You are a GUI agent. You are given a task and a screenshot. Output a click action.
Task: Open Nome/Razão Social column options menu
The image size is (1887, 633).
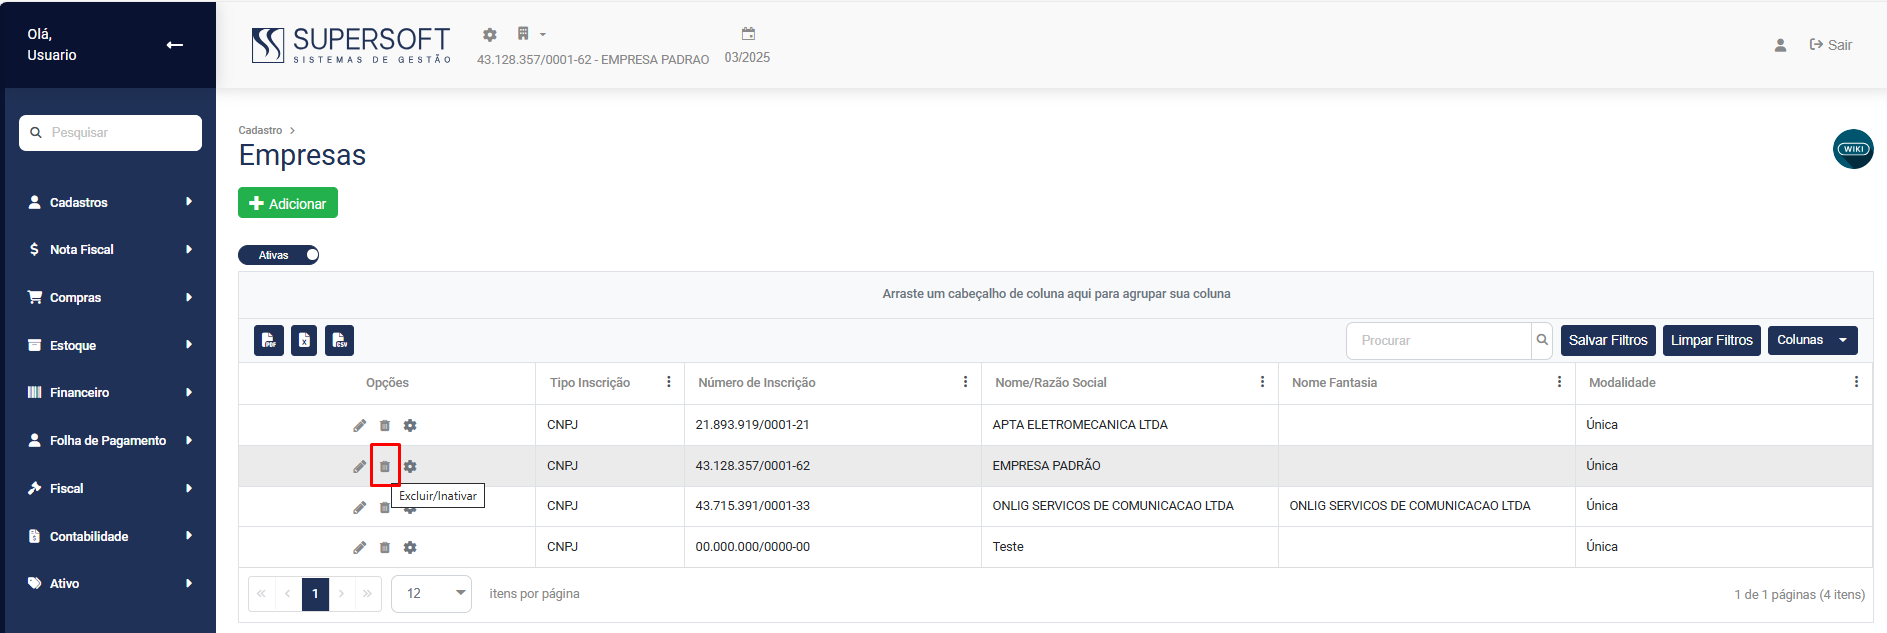(x=1262, y=382)
